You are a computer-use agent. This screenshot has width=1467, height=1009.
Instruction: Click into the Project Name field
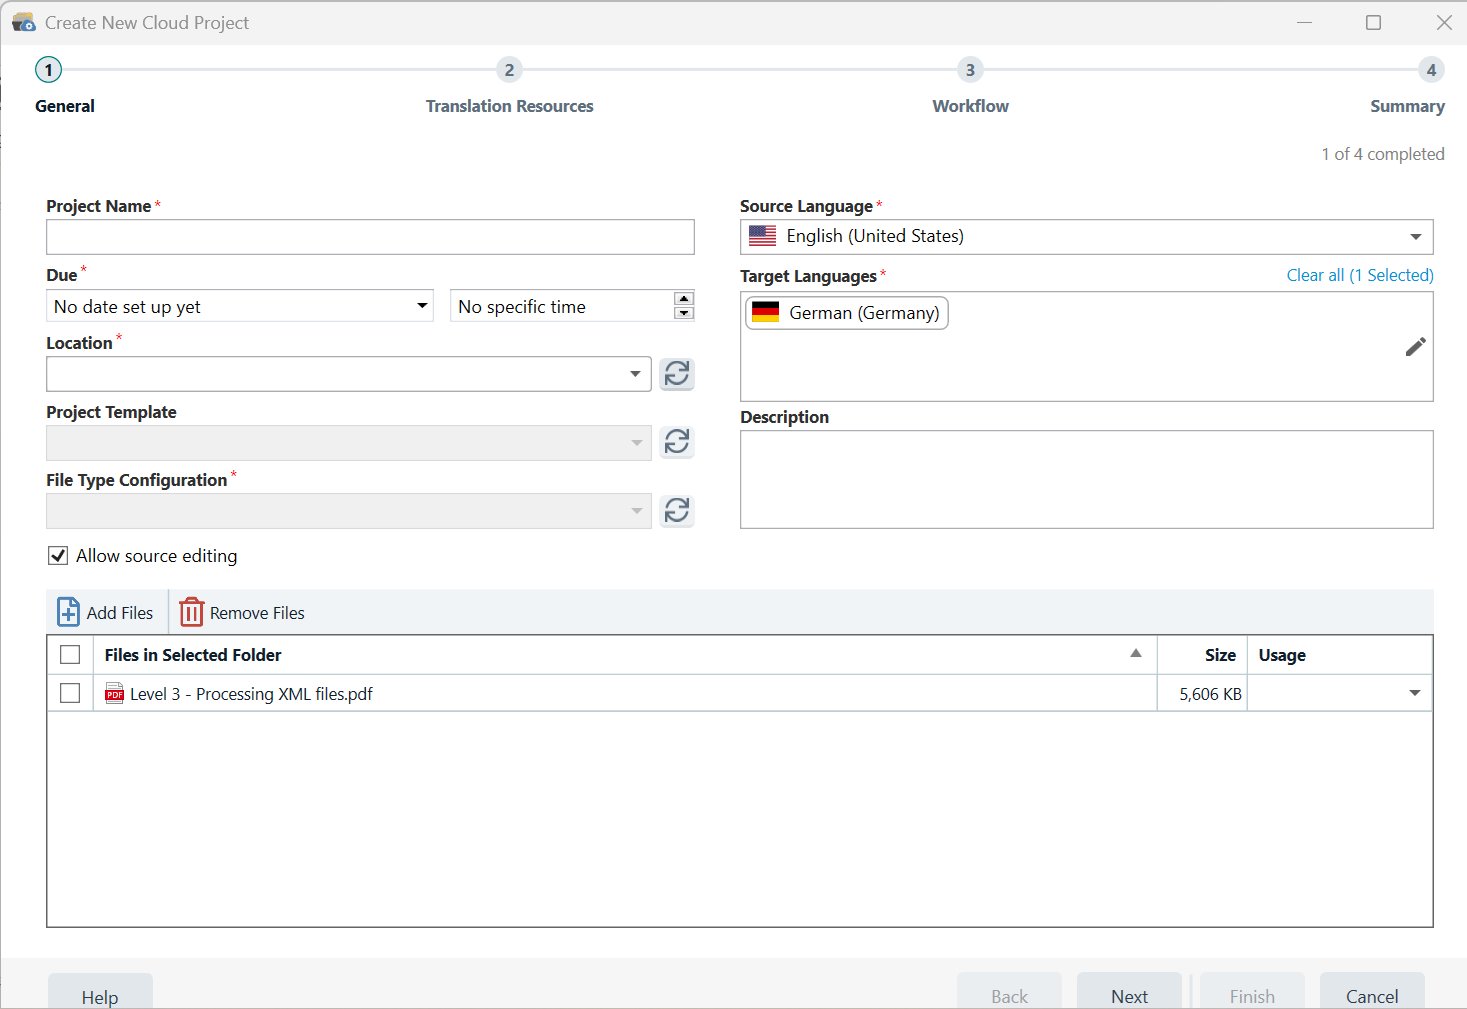(370, 237)
